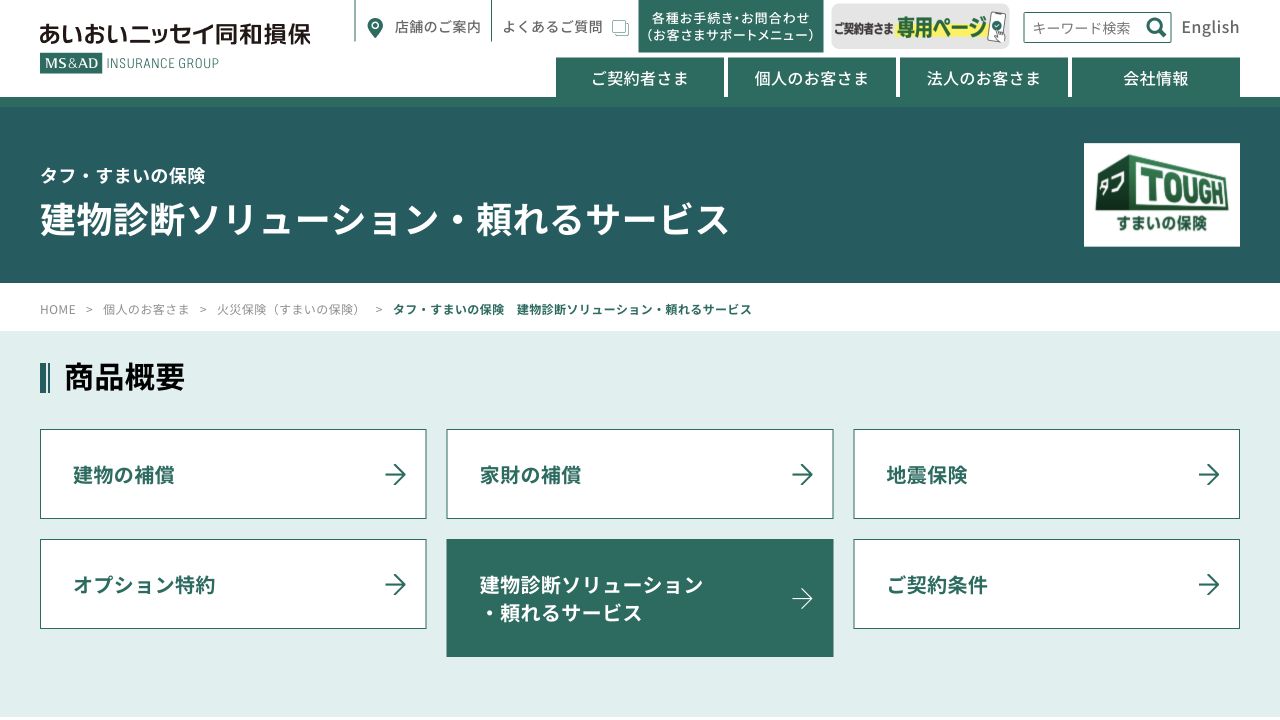Go to 店舗のご案内 page
The width and height of the screenshot is (1280, 720).
(x=437, y=27)
